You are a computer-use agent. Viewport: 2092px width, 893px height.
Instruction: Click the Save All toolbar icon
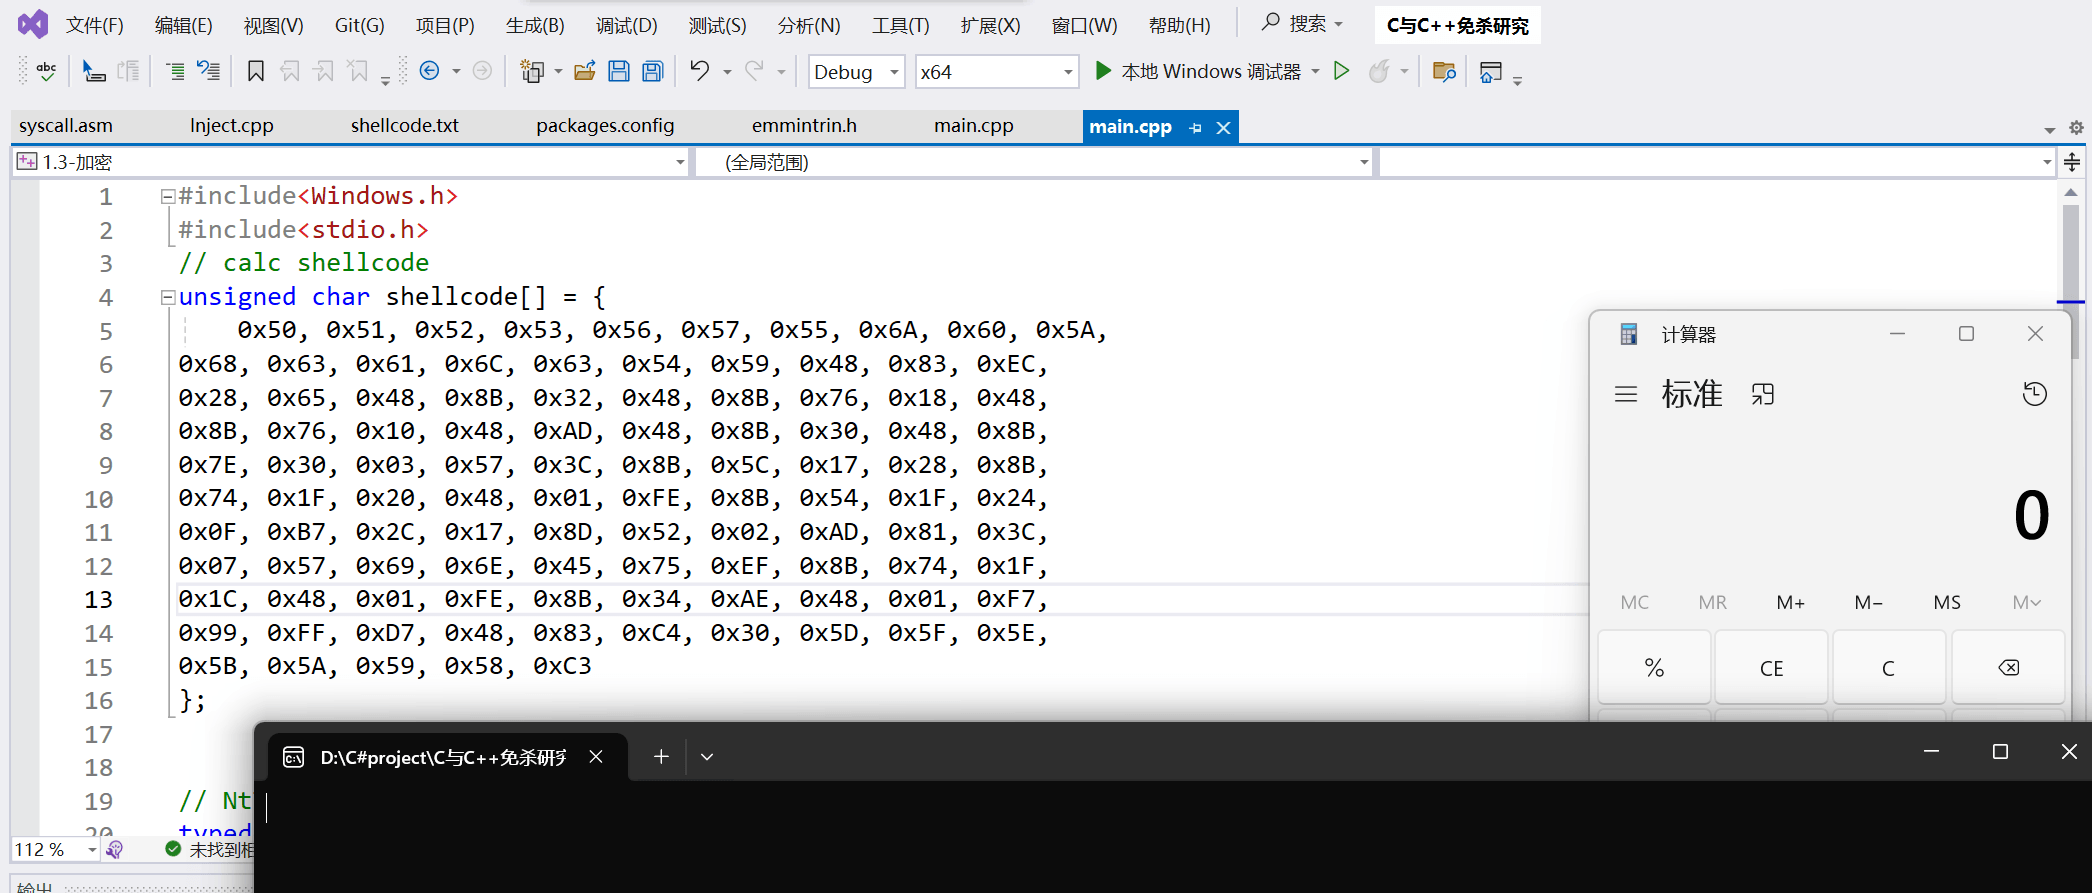[x=653, y=71]
